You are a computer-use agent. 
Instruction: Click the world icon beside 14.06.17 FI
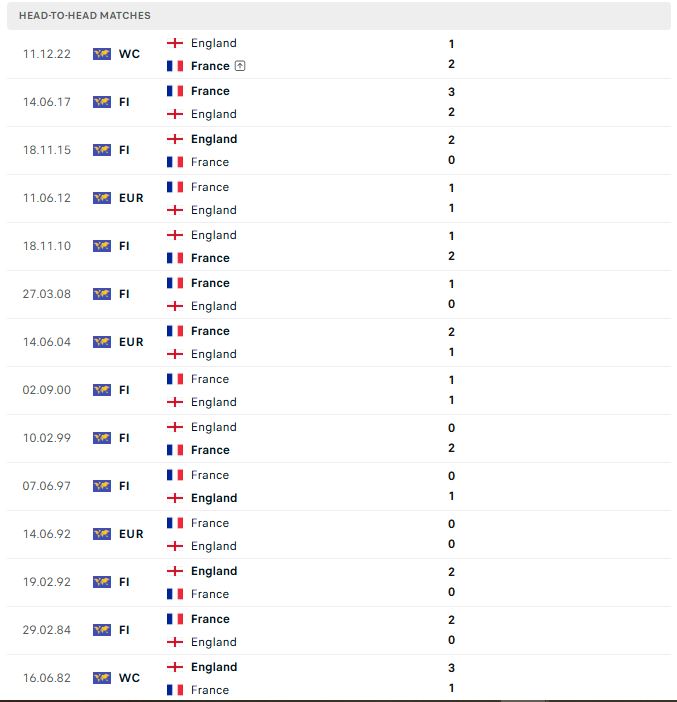pyautogui.click(x=102, y=102)
